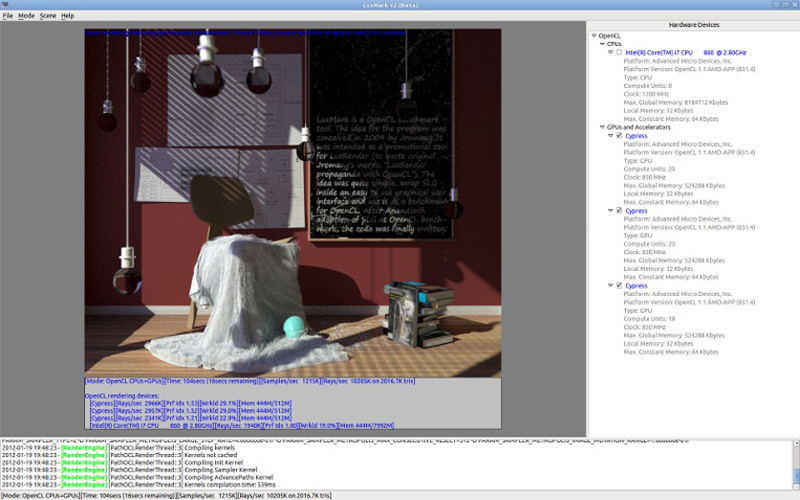Select the 'Clock: 1200 MHz' row
The image size is (800, 500).
(646, 94)
